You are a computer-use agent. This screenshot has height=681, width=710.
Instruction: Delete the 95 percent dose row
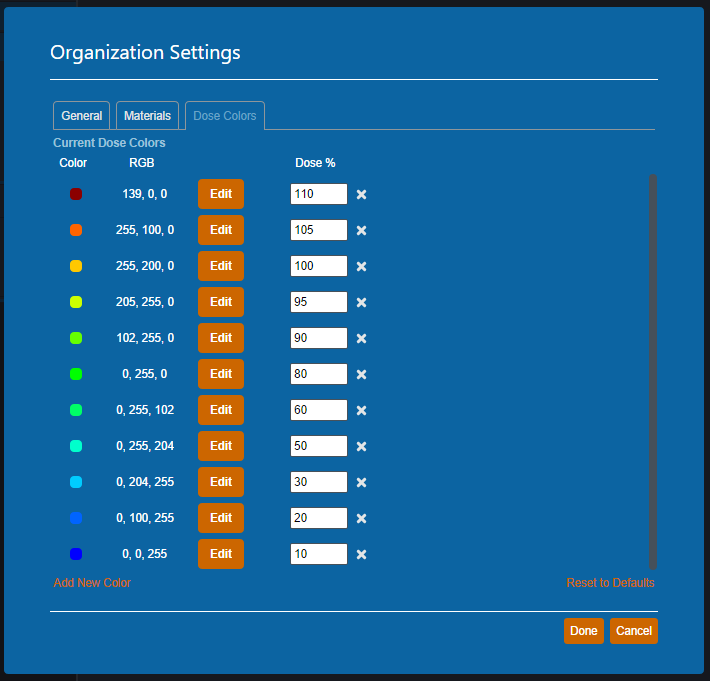[361, 302]
